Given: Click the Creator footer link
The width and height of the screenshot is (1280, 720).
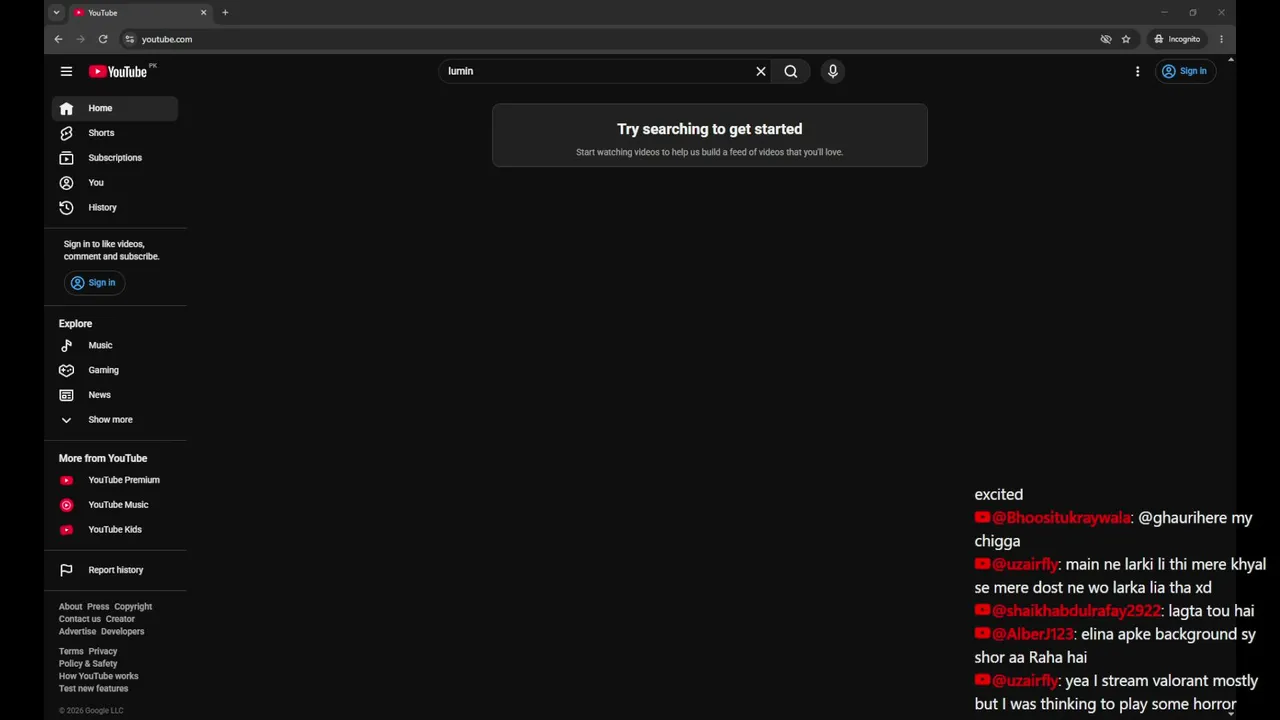Looking at the screenshot, I should 120,619.
